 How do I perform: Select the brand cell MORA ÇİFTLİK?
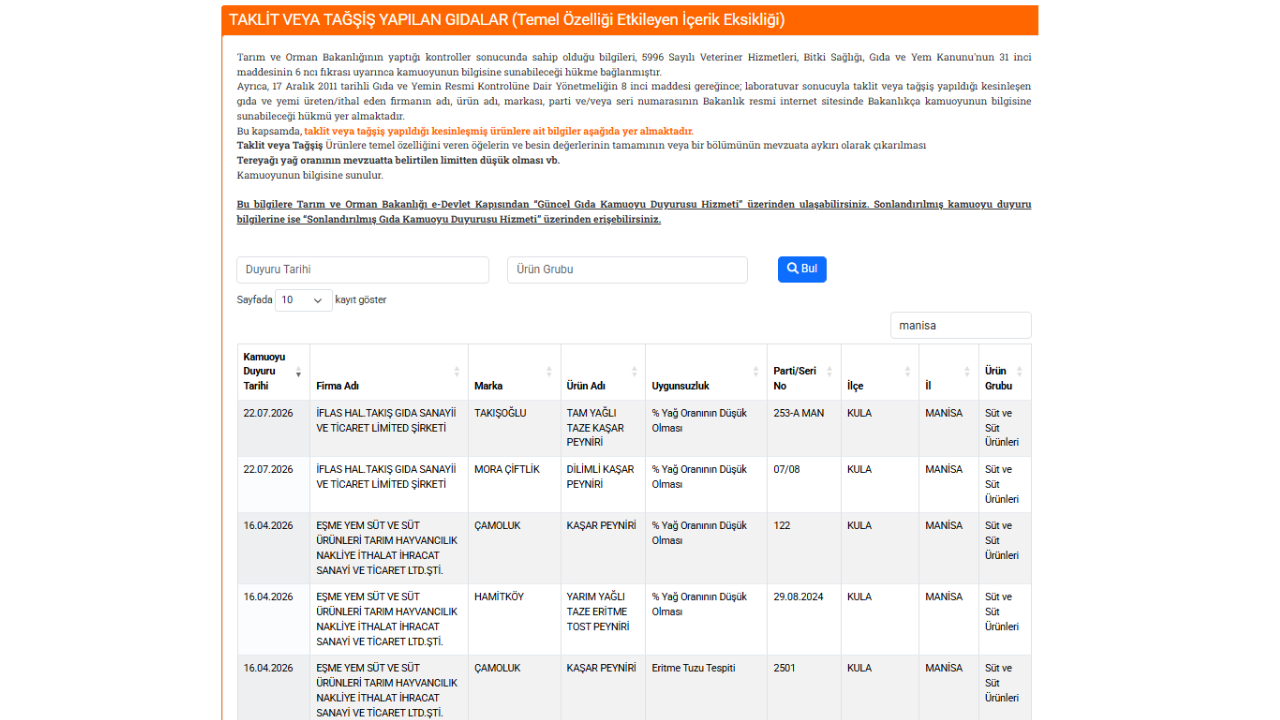coord(507,469)
